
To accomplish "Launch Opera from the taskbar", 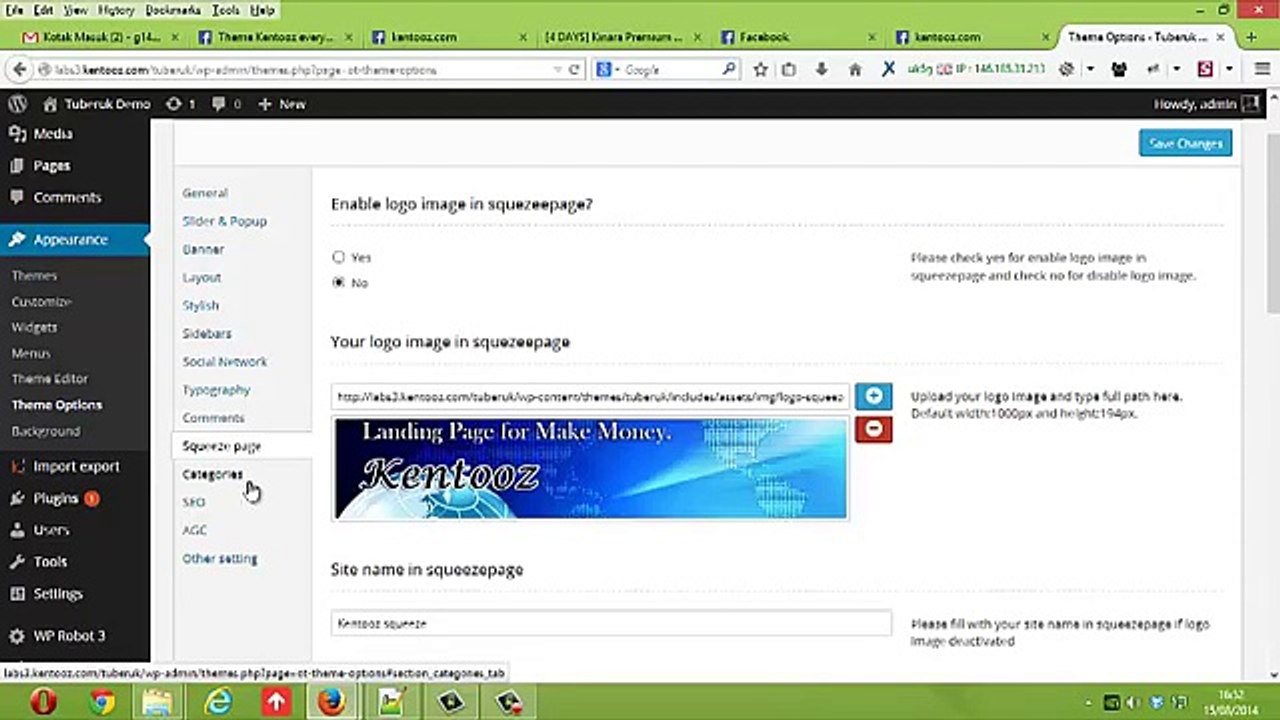I will click(x=43, y=702).
